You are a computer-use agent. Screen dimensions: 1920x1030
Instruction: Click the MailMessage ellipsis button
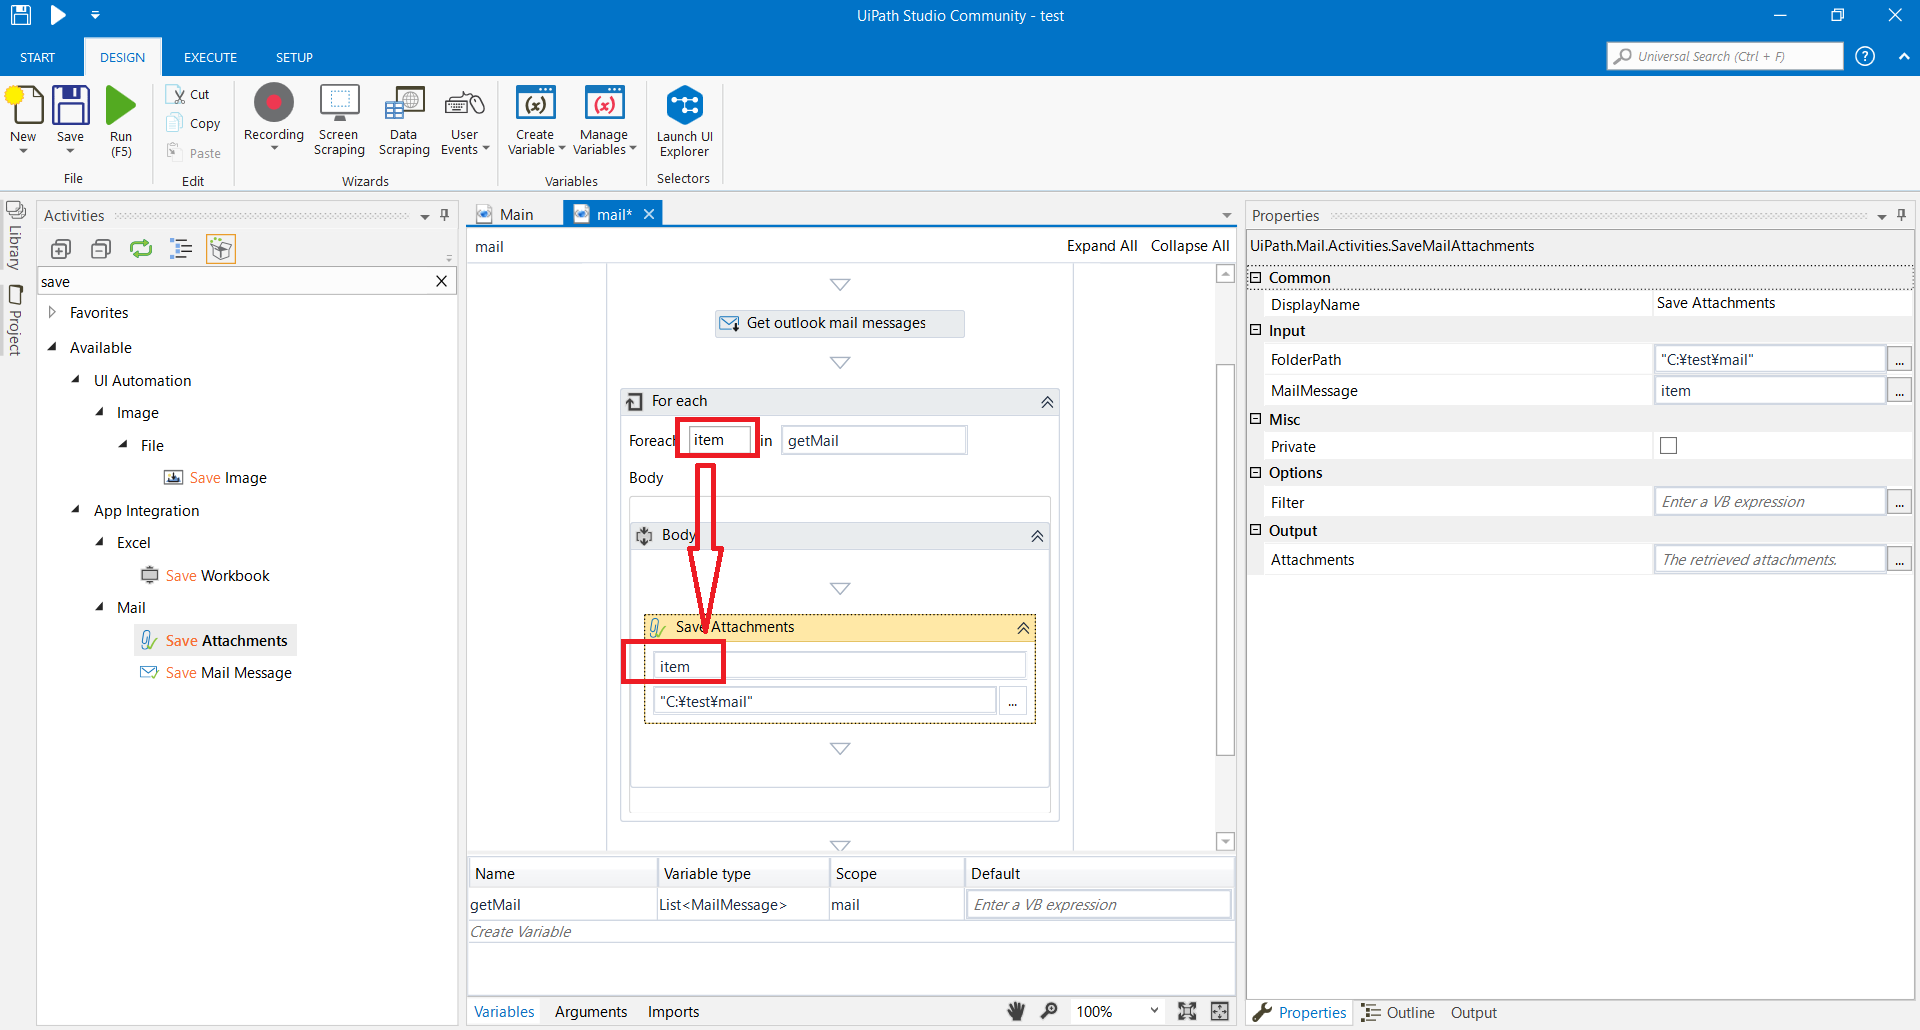click(1899, 391)
